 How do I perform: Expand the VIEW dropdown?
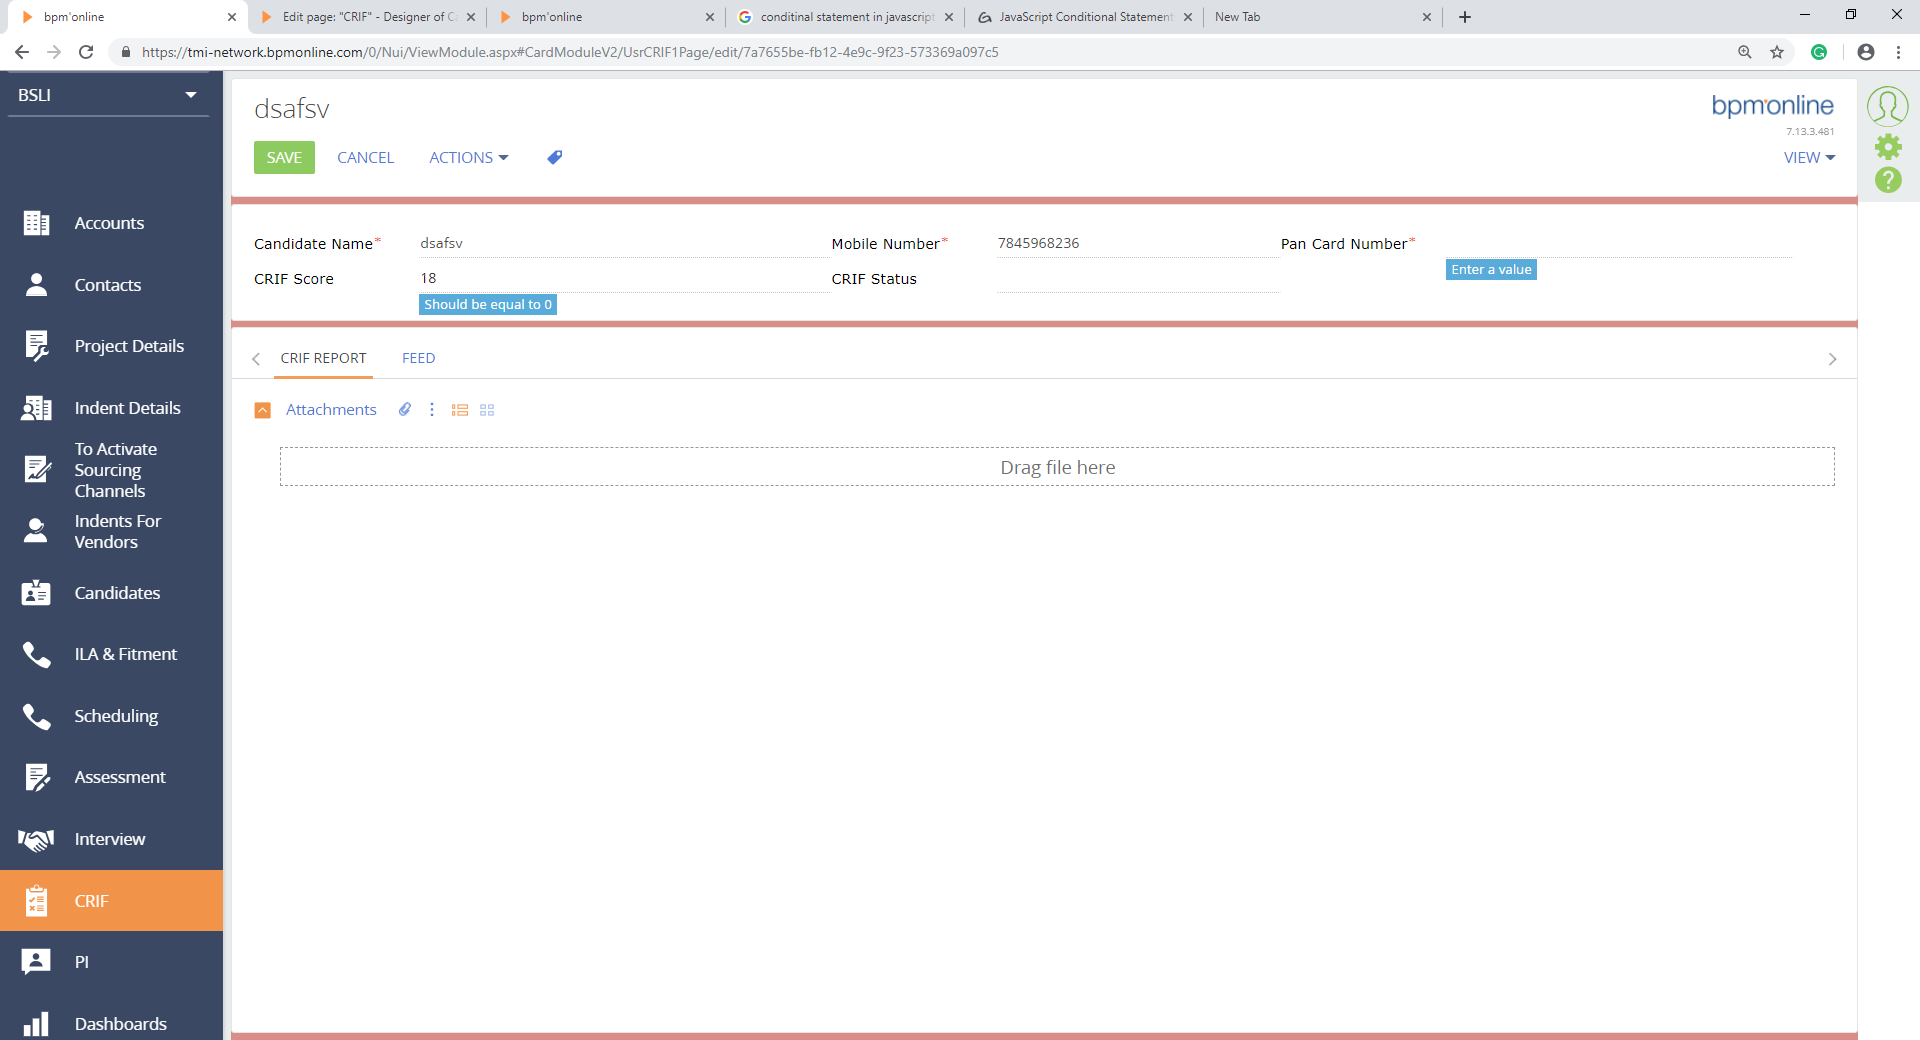pos(1808,157)
